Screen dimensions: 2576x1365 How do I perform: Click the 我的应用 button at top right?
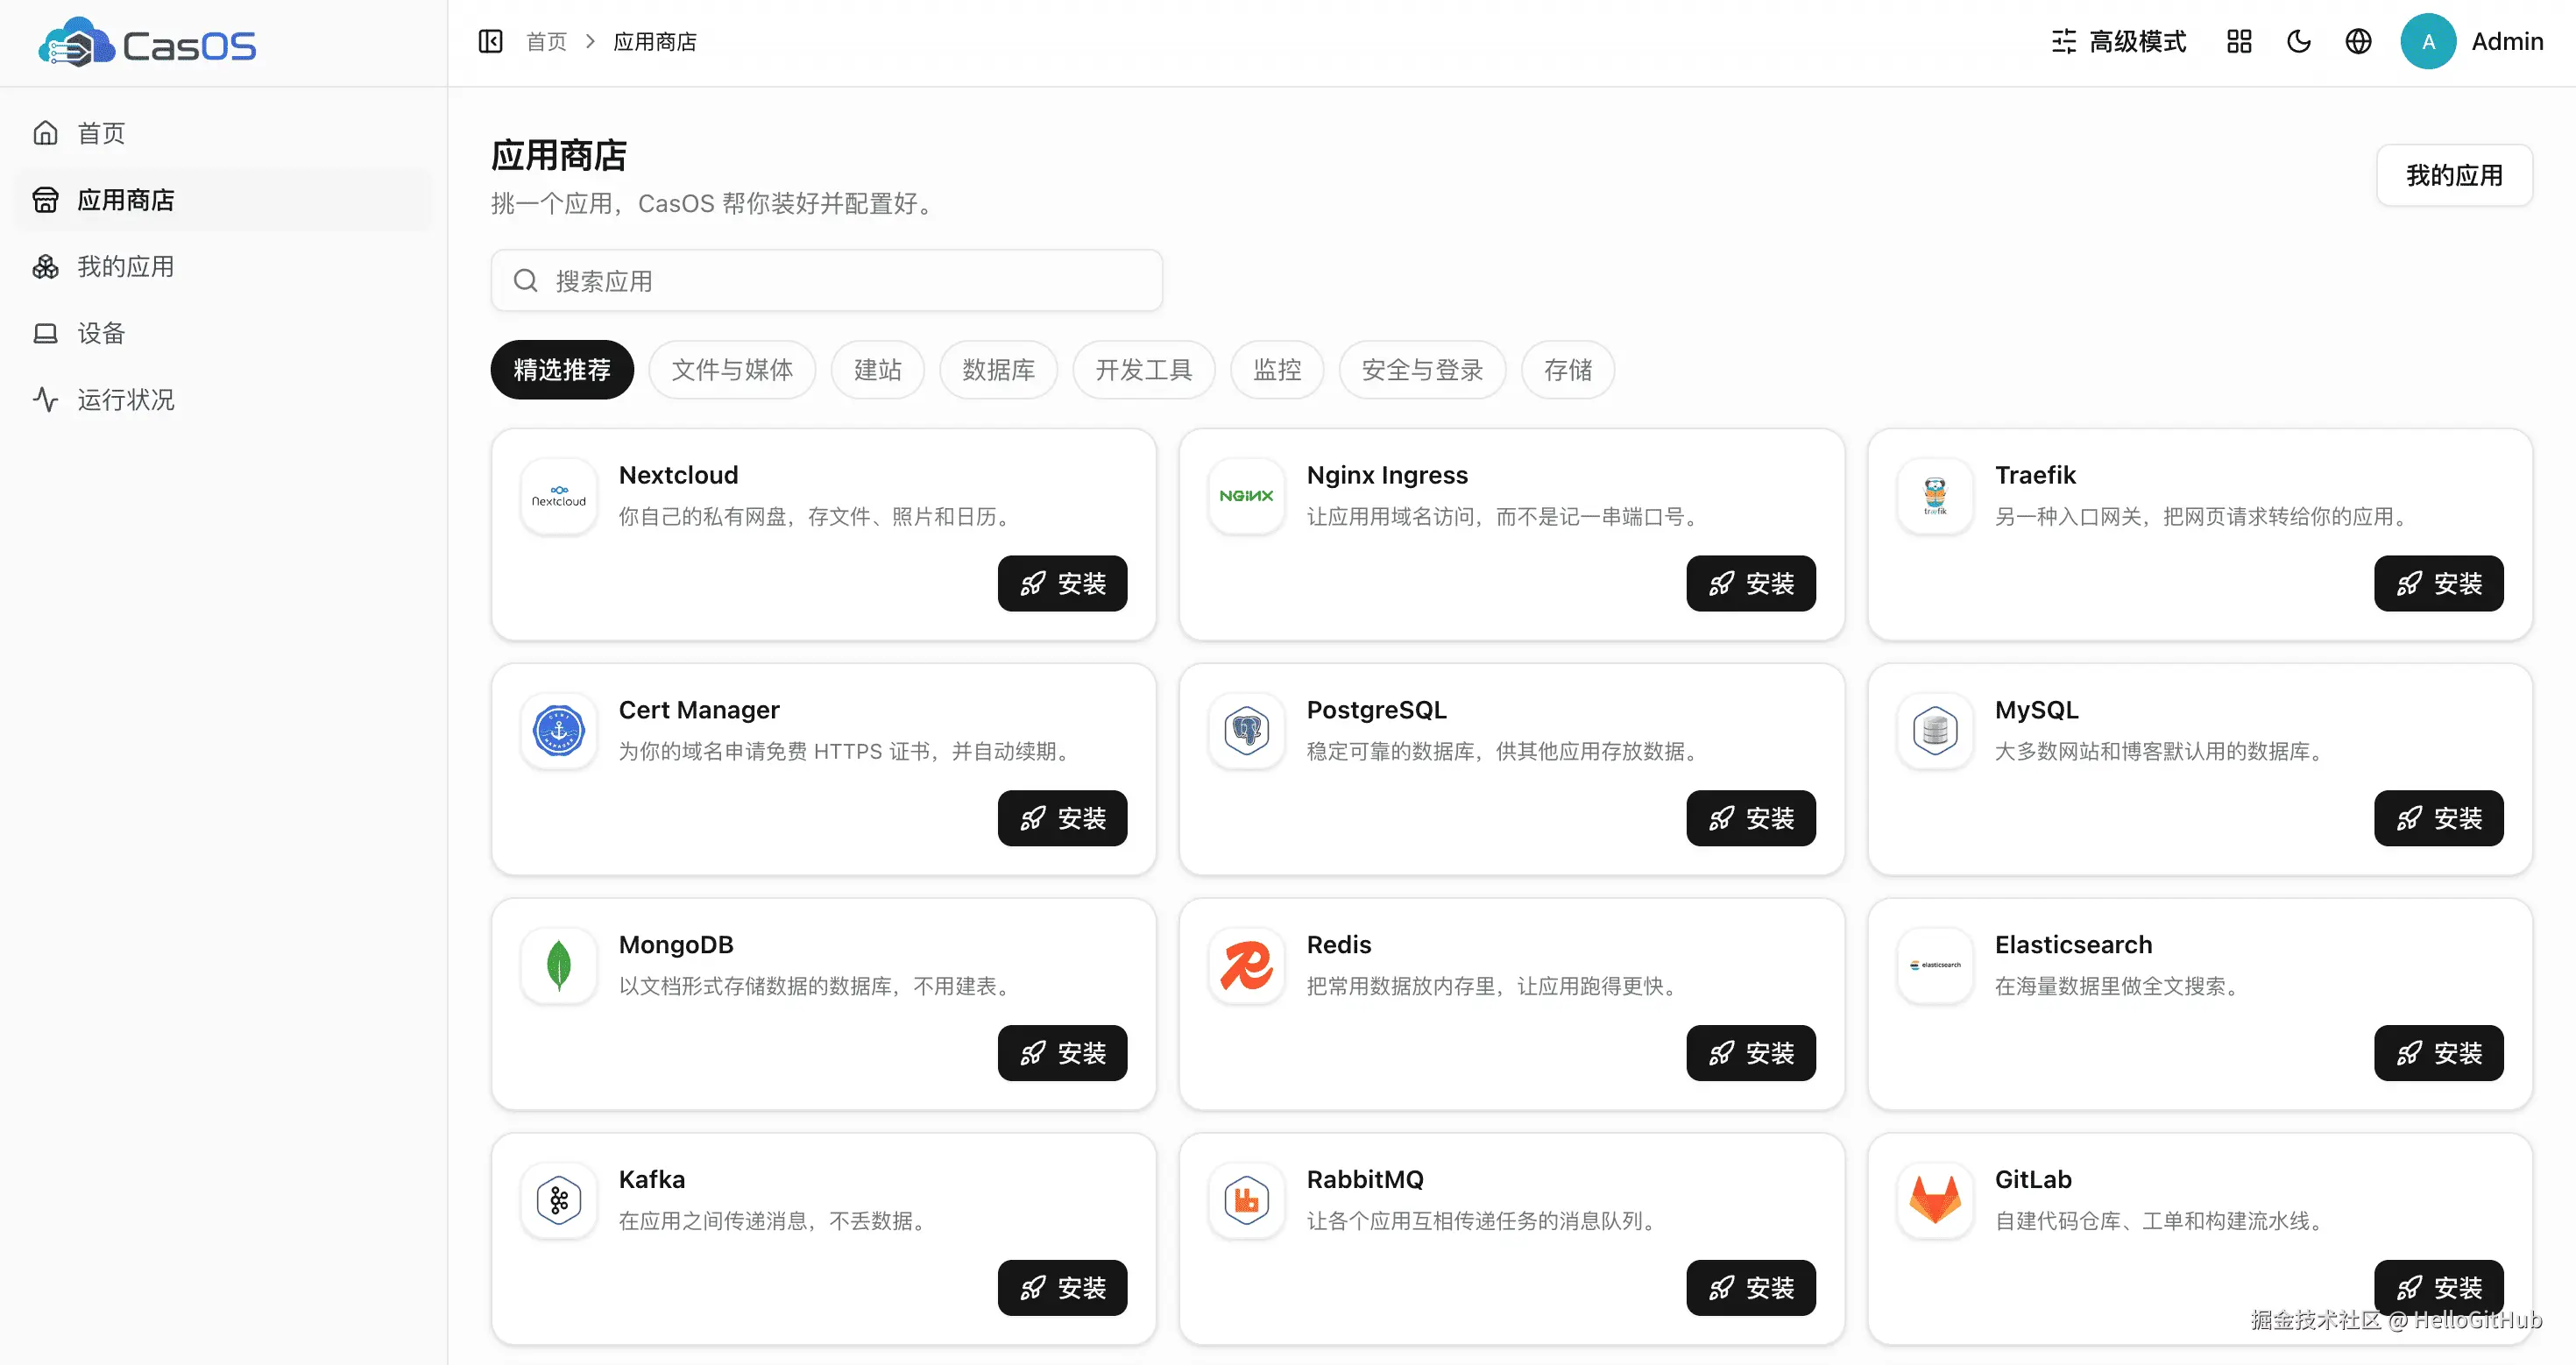(2454, 175)
